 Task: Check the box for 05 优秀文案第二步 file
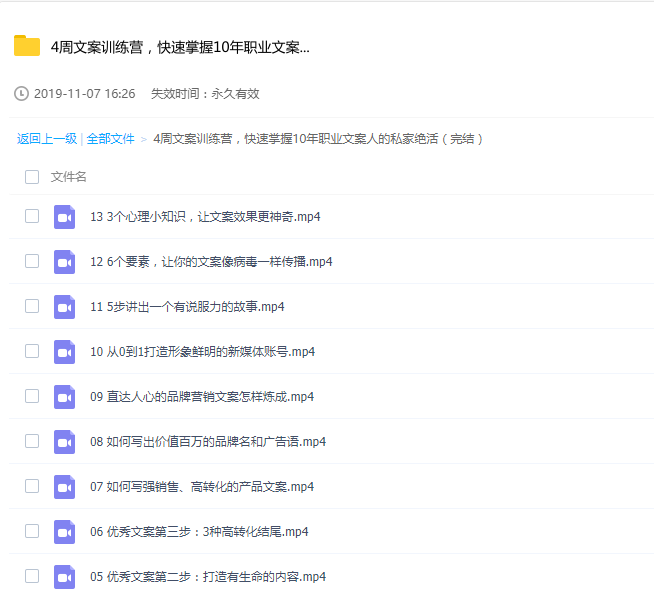pyautogui.click(x=32, y=576)
